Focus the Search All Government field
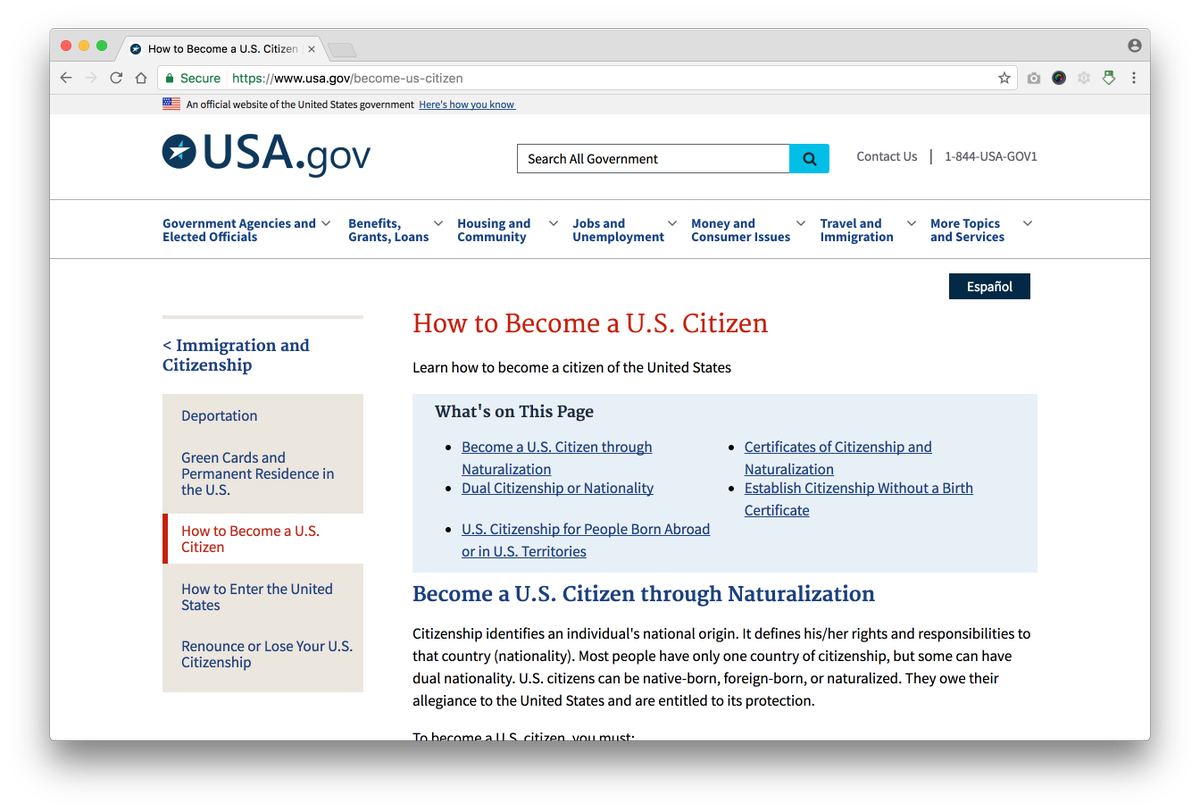Screen dimensions: 1200x812 click(x=653, y=159)
